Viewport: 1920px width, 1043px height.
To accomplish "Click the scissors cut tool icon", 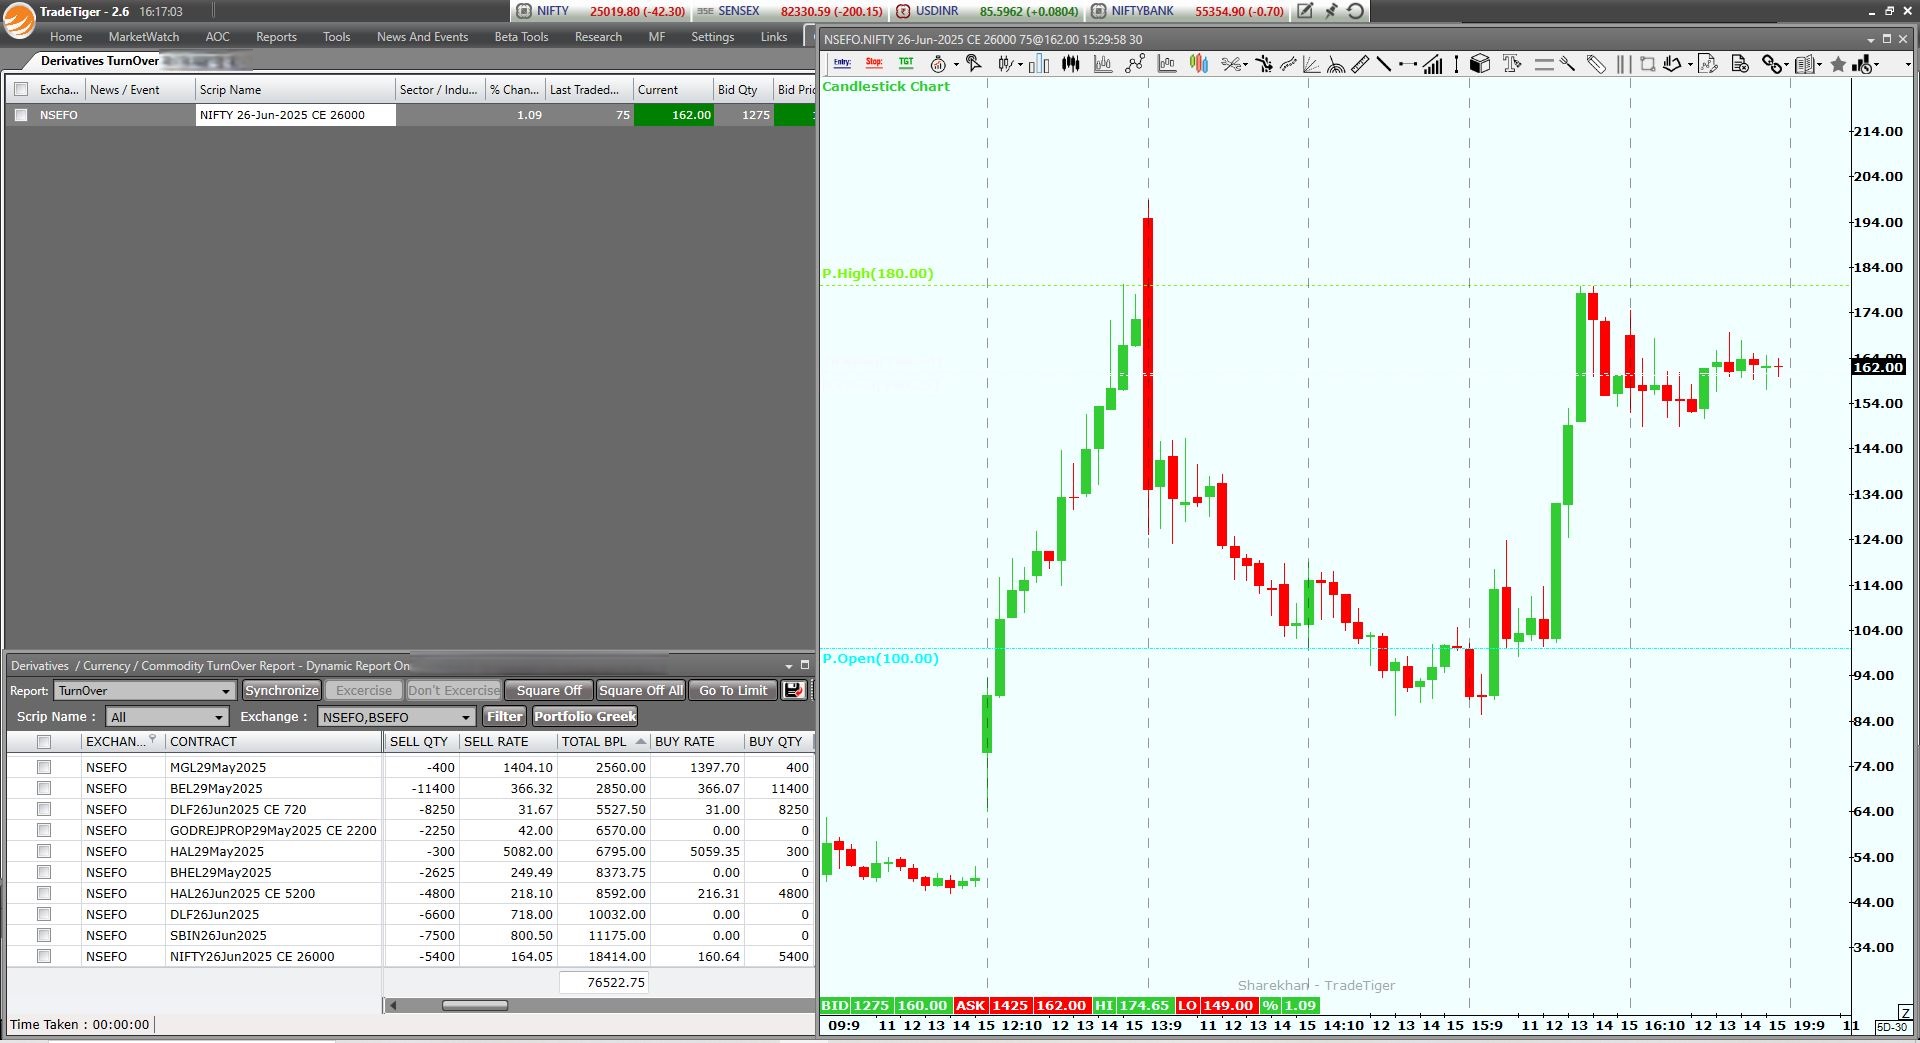I will point(1231,64).
